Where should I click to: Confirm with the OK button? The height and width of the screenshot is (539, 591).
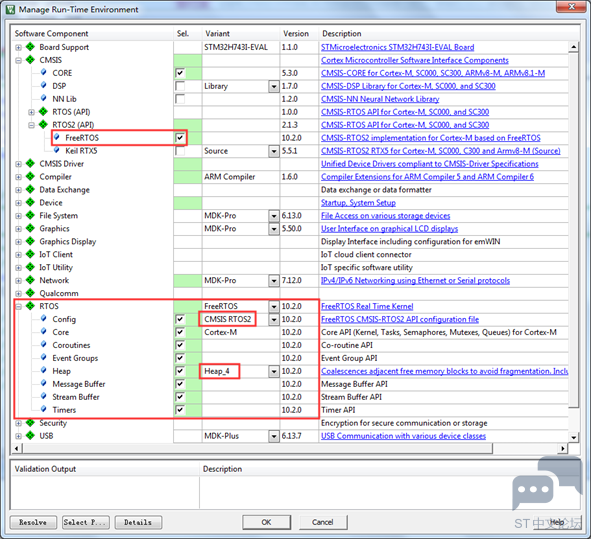click(266, 522)
